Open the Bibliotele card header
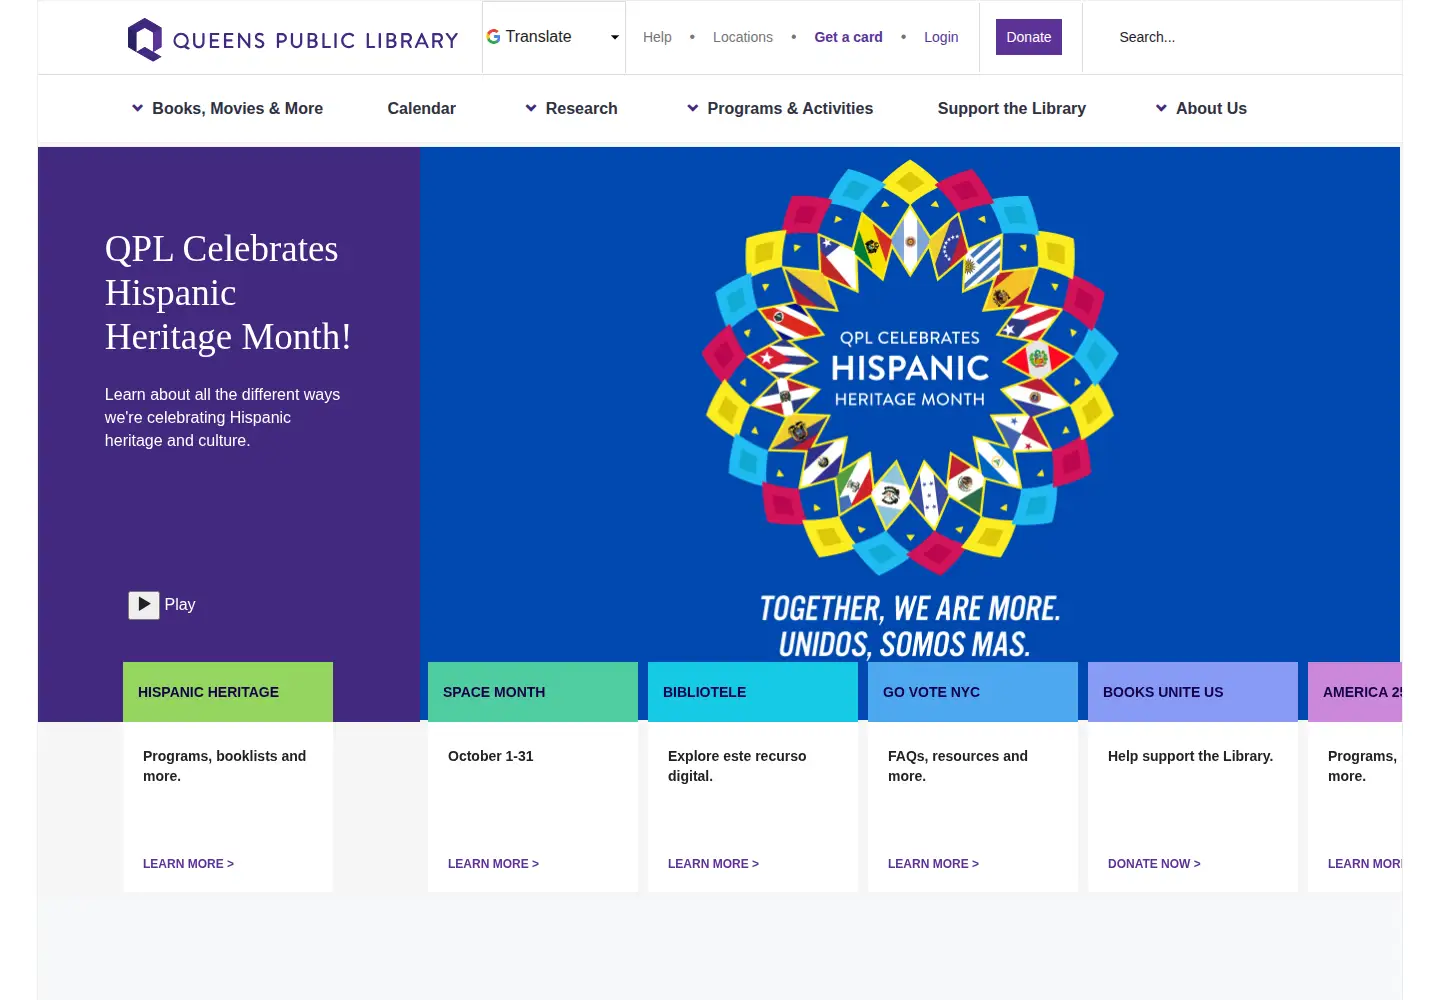The image size is (1440, 1000). click(x=753, y=692)
